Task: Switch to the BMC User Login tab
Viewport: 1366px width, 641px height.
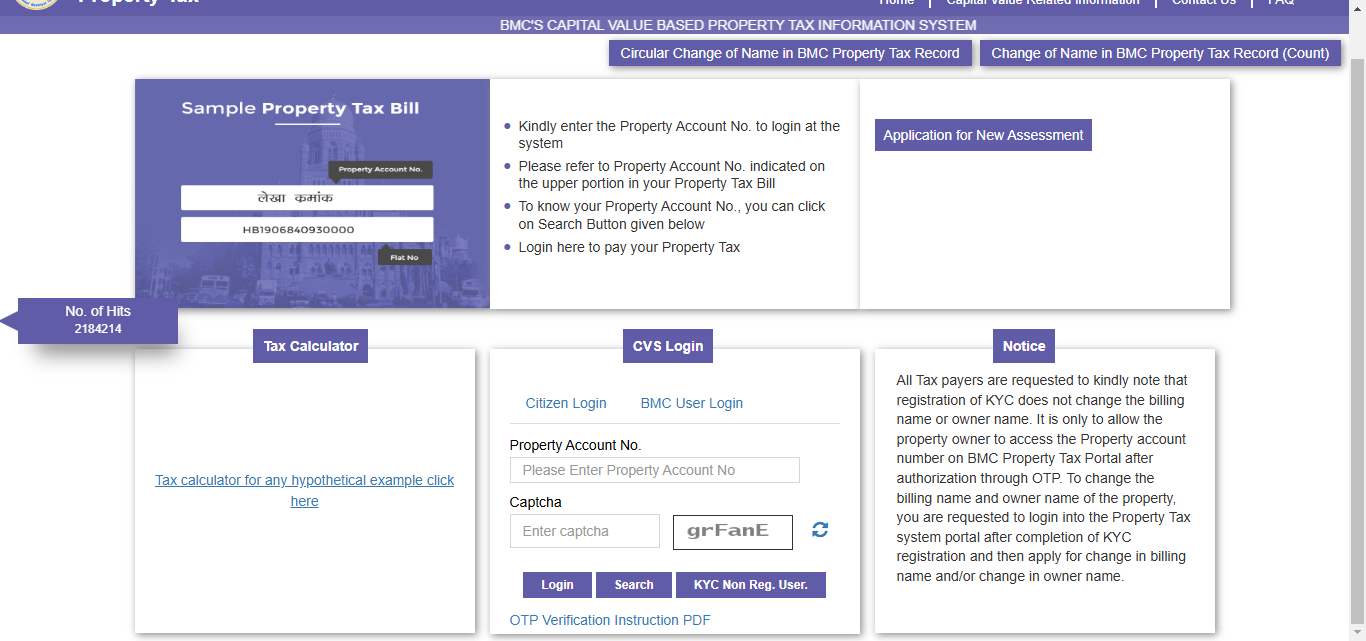Action: coord(691,403)
